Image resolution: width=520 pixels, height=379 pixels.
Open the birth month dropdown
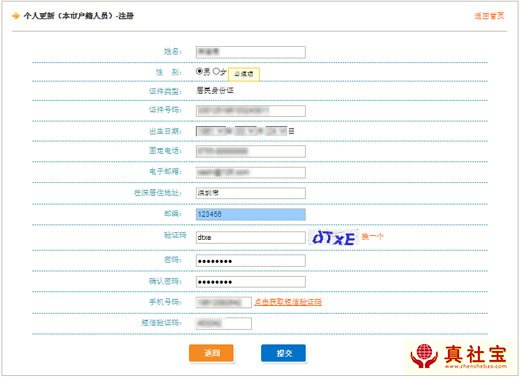pyautogui.click(x=245, y=131)
